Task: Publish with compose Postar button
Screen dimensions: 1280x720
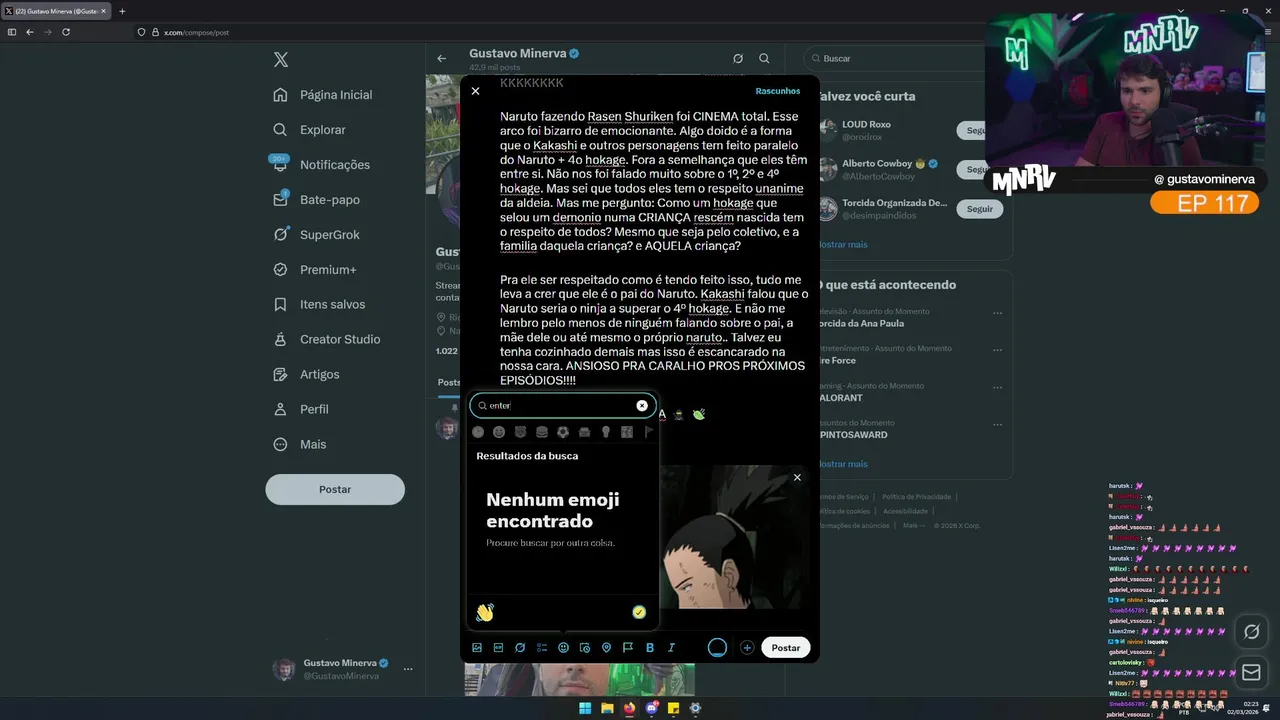Action: coord(786,648)
